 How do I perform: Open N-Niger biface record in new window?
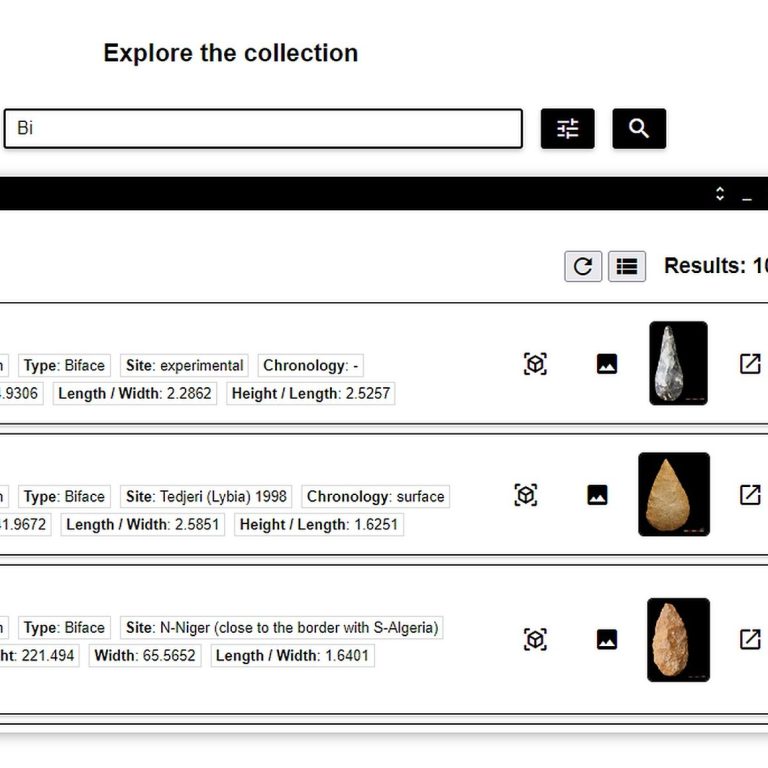pyautogui.click(x=749, y=639)
